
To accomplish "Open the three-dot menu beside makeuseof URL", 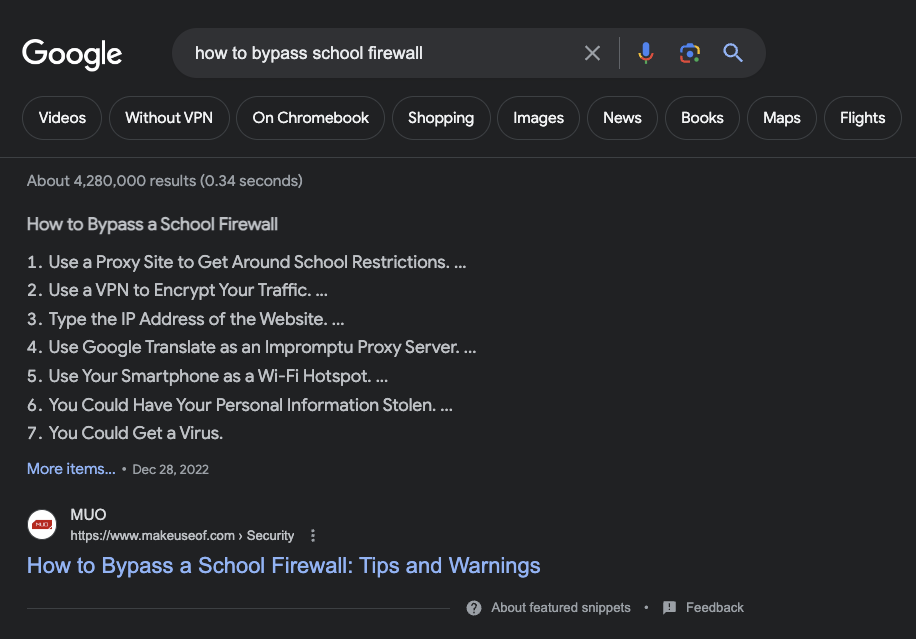I will [x=313, y=536].
